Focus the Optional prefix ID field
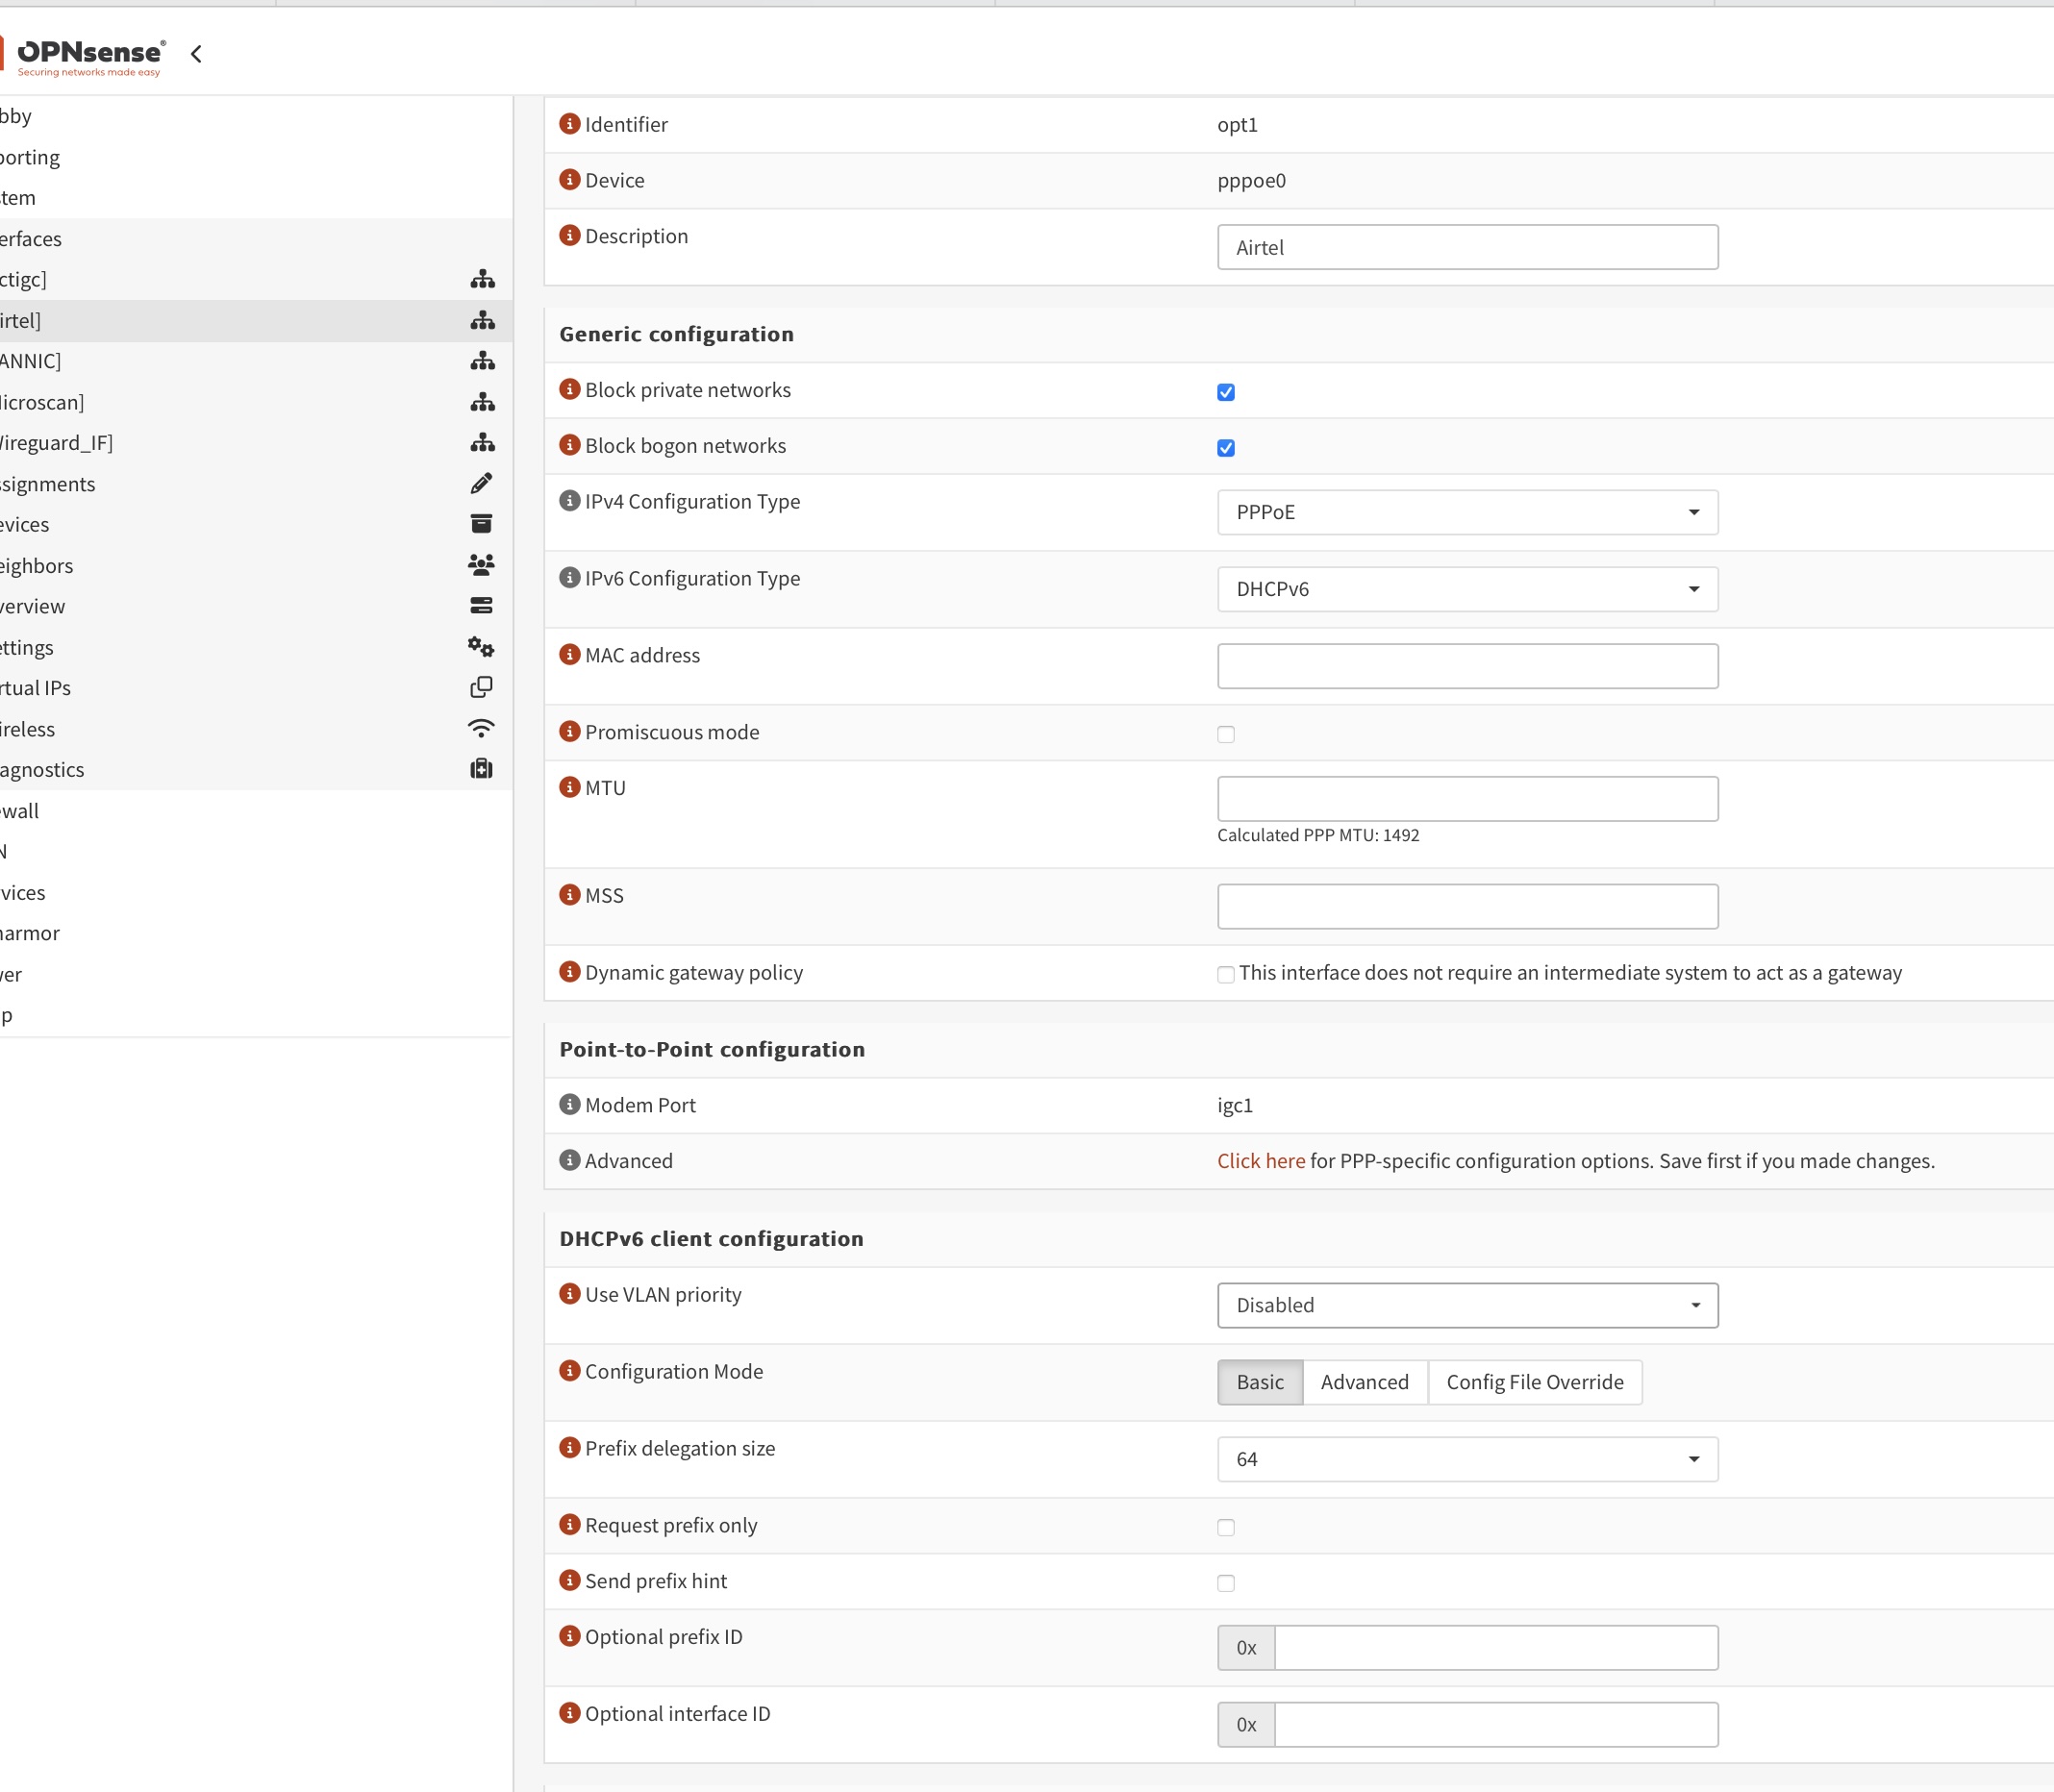The width and height of the screenshot is (2054, 1792). pyautogui.click(x=1496, y=1648)
